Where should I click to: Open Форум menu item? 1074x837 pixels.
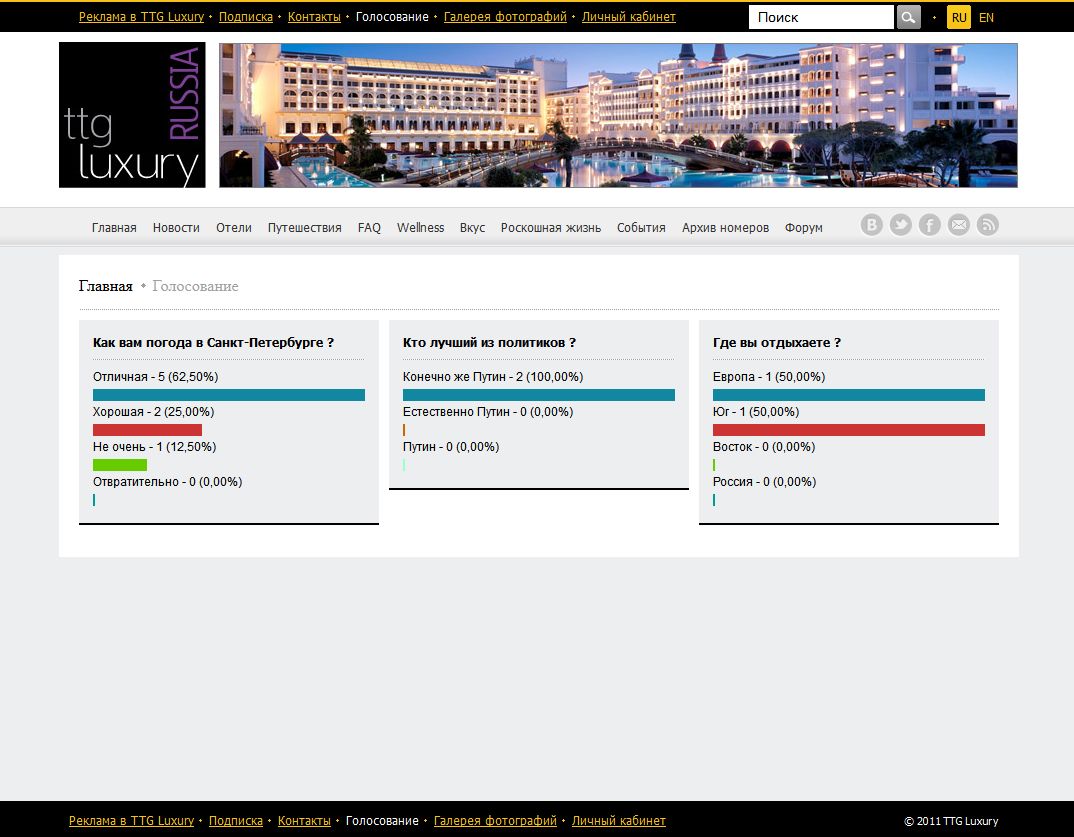(803, 227)
